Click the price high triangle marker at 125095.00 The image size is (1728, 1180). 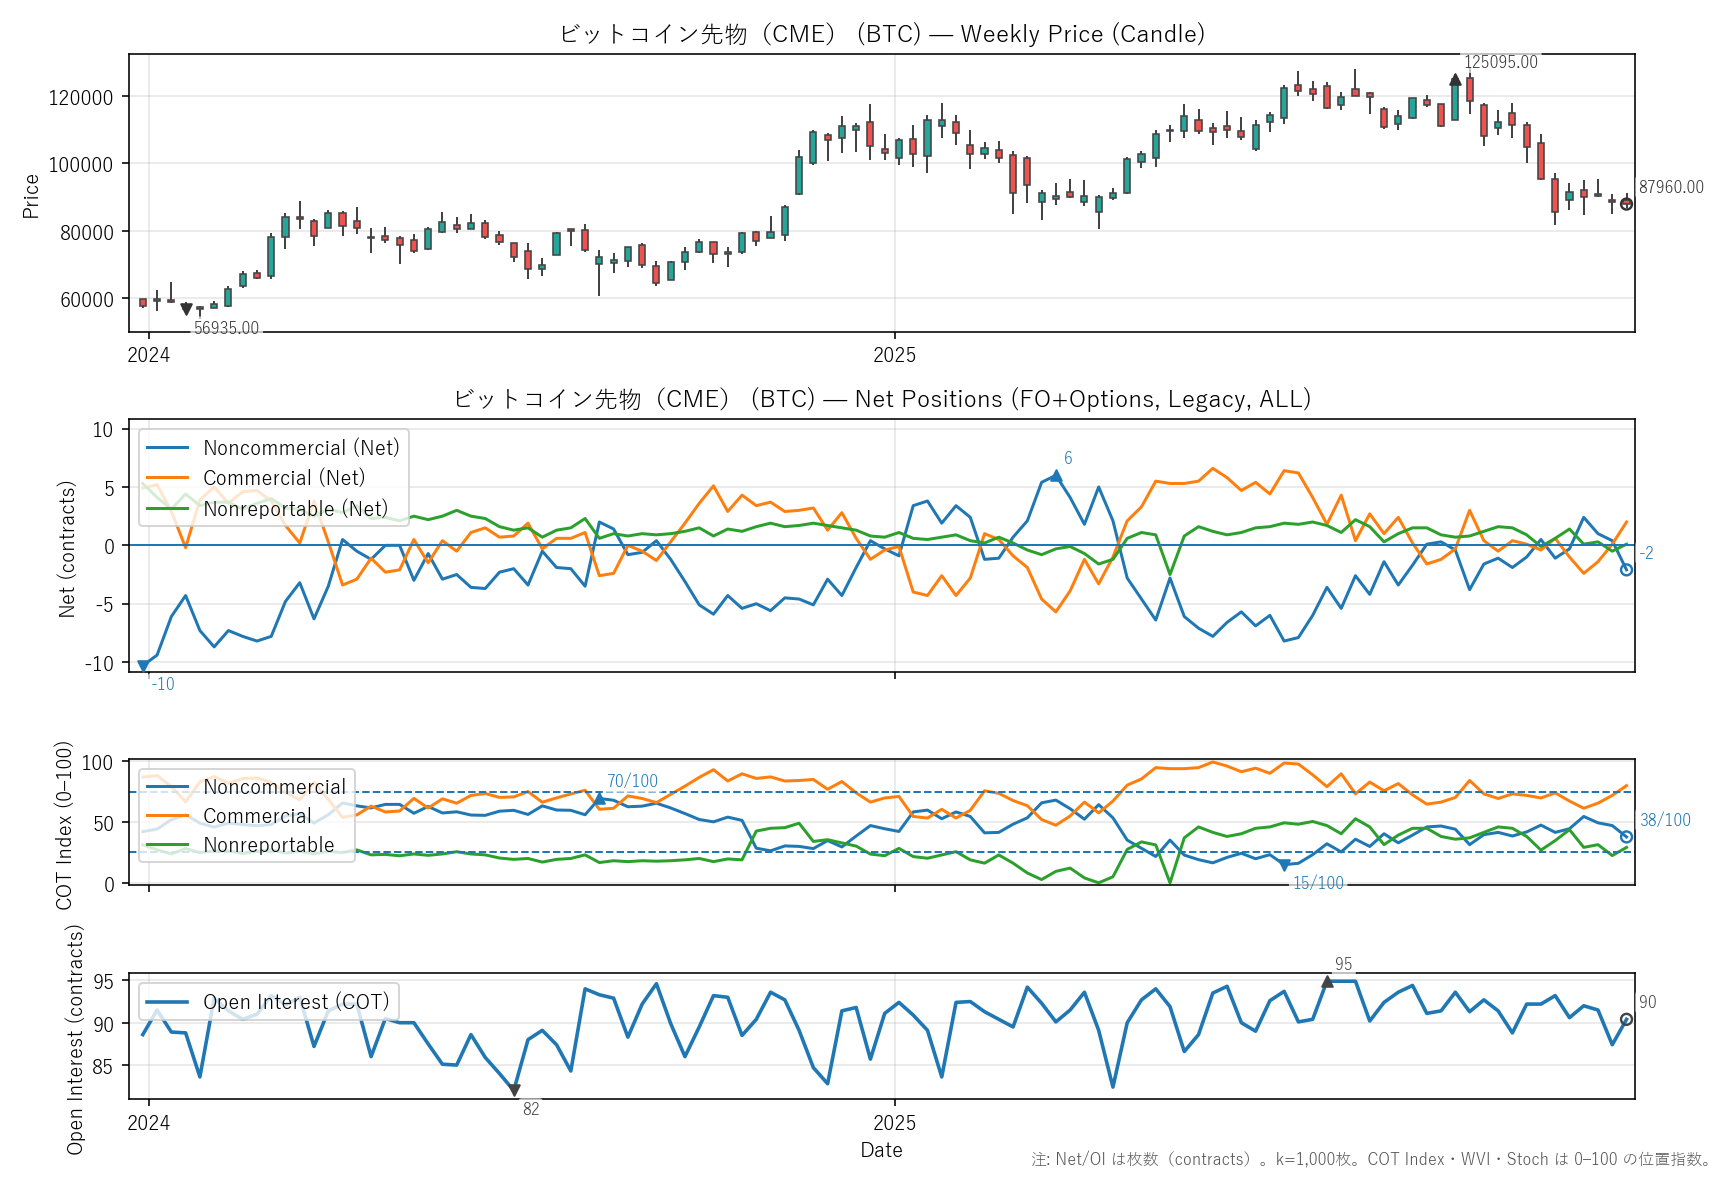(1455, 80)
